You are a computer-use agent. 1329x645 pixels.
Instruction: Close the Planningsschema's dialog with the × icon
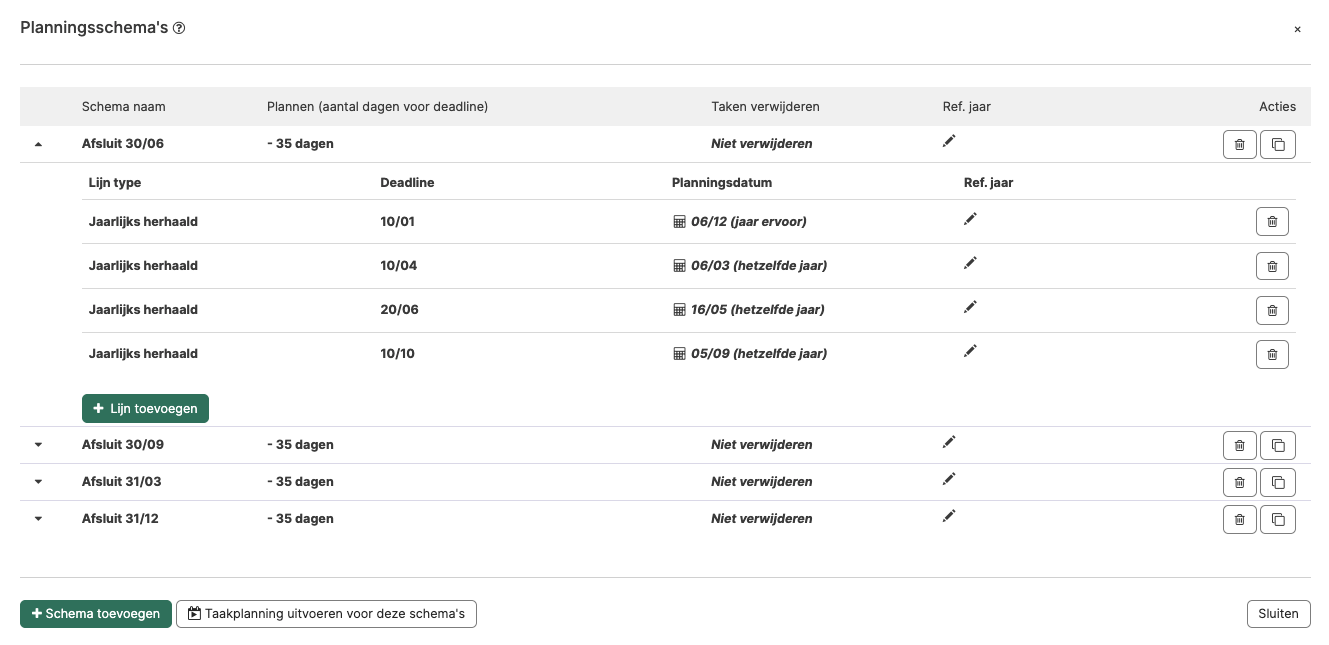1297,29
